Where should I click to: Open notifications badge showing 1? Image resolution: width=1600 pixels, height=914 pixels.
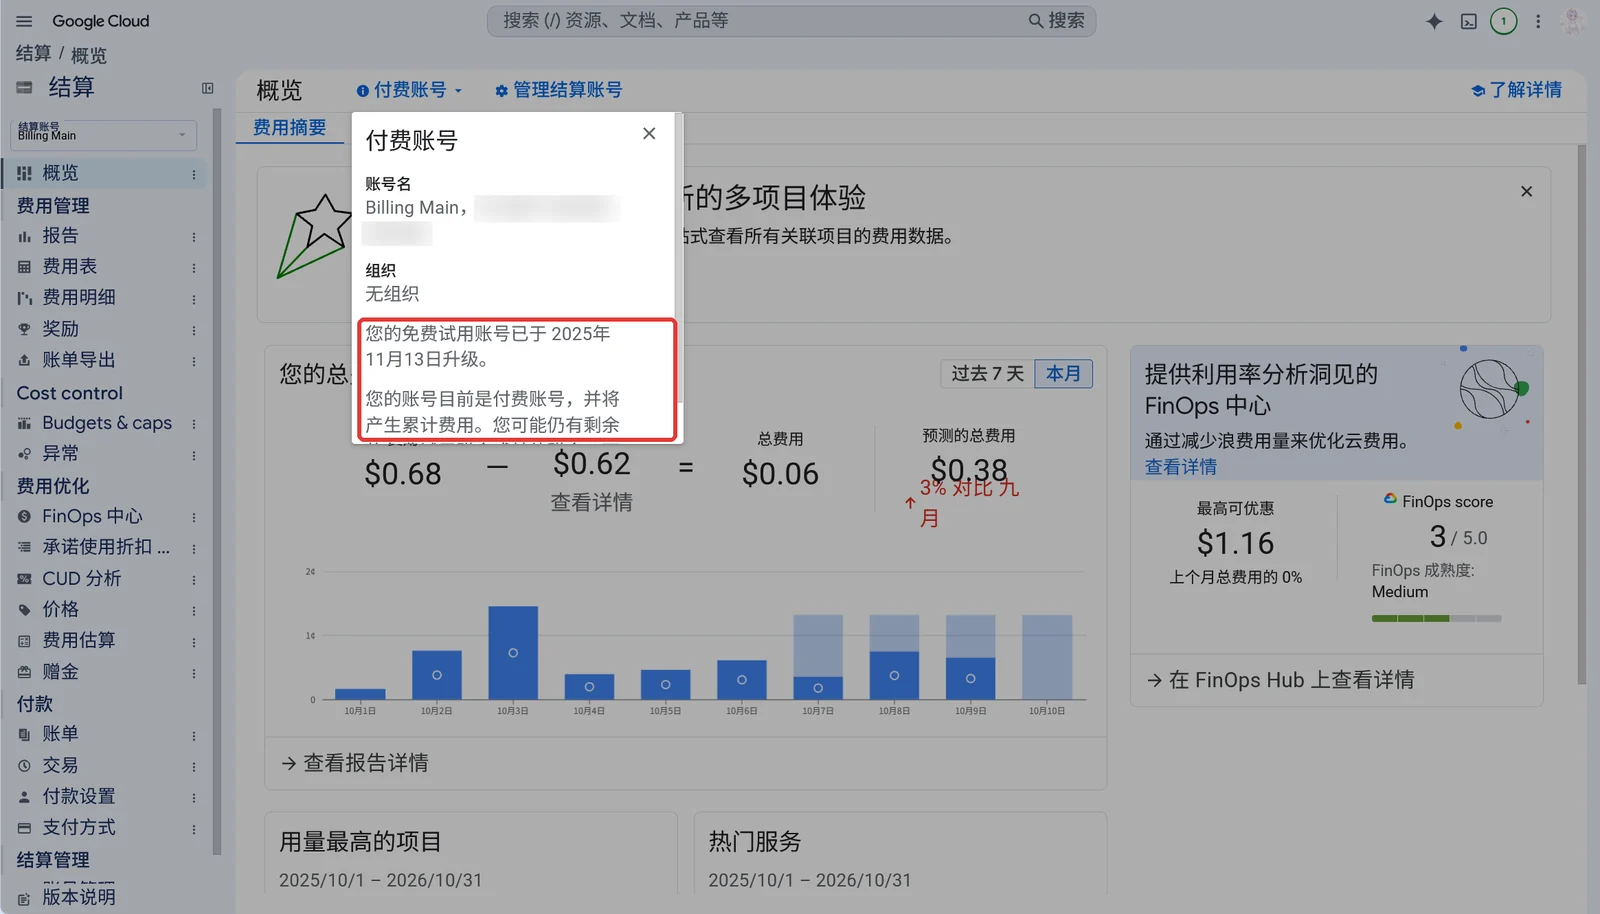click(1503, 21)
